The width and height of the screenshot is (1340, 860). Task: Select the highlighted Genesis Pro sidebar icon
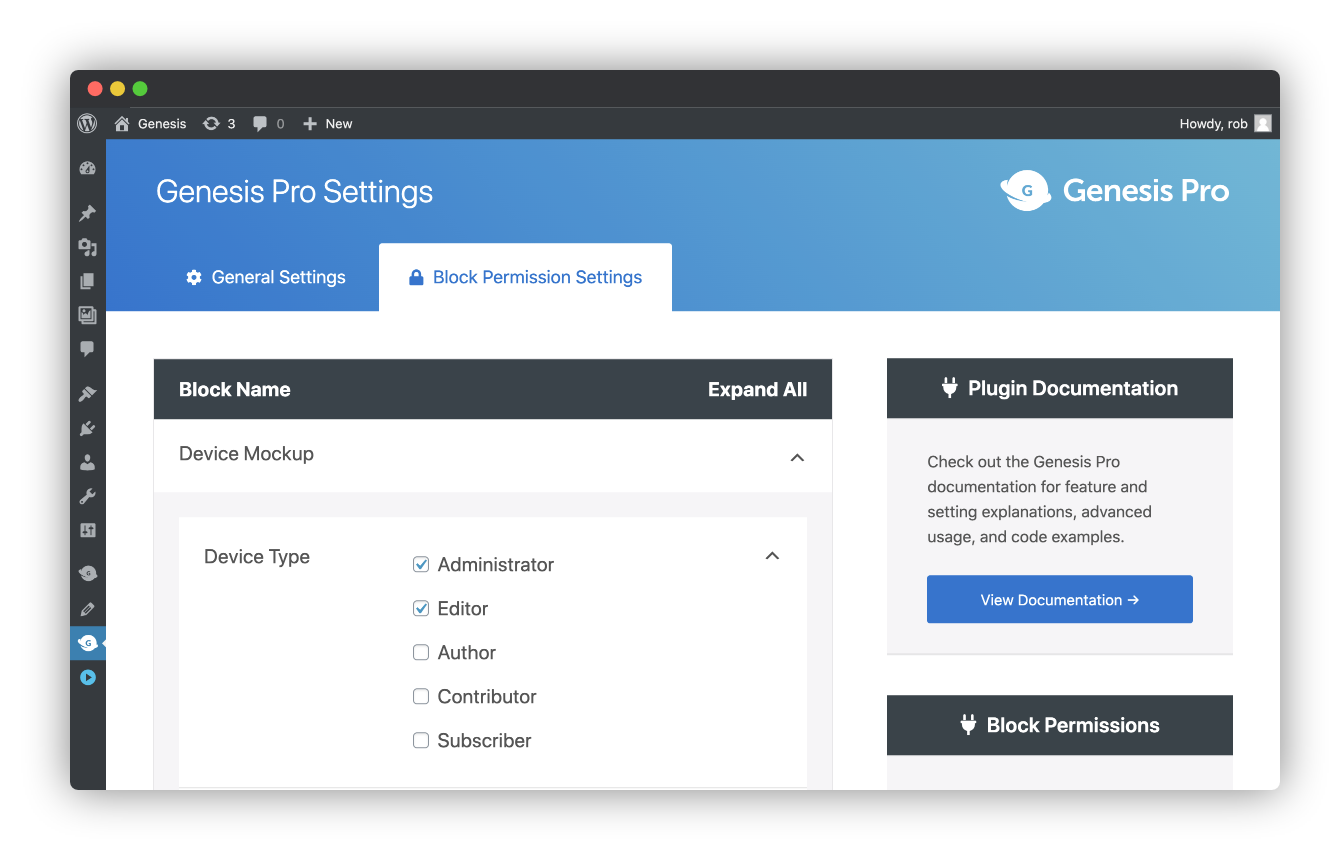87,643
